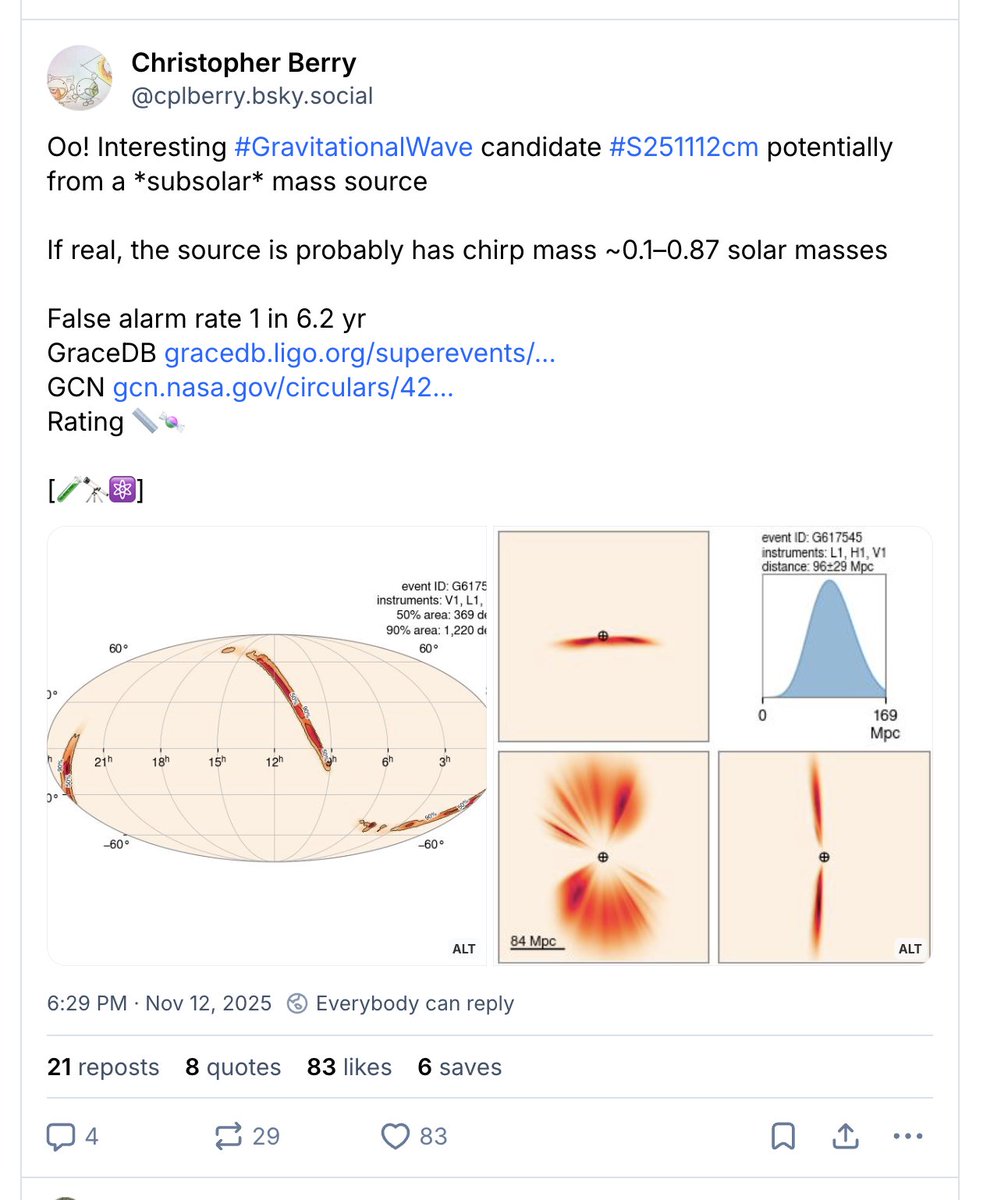The image size is (983, 1200).
Task: Click the reply speech bubble icon
Action: point(61,1136)
